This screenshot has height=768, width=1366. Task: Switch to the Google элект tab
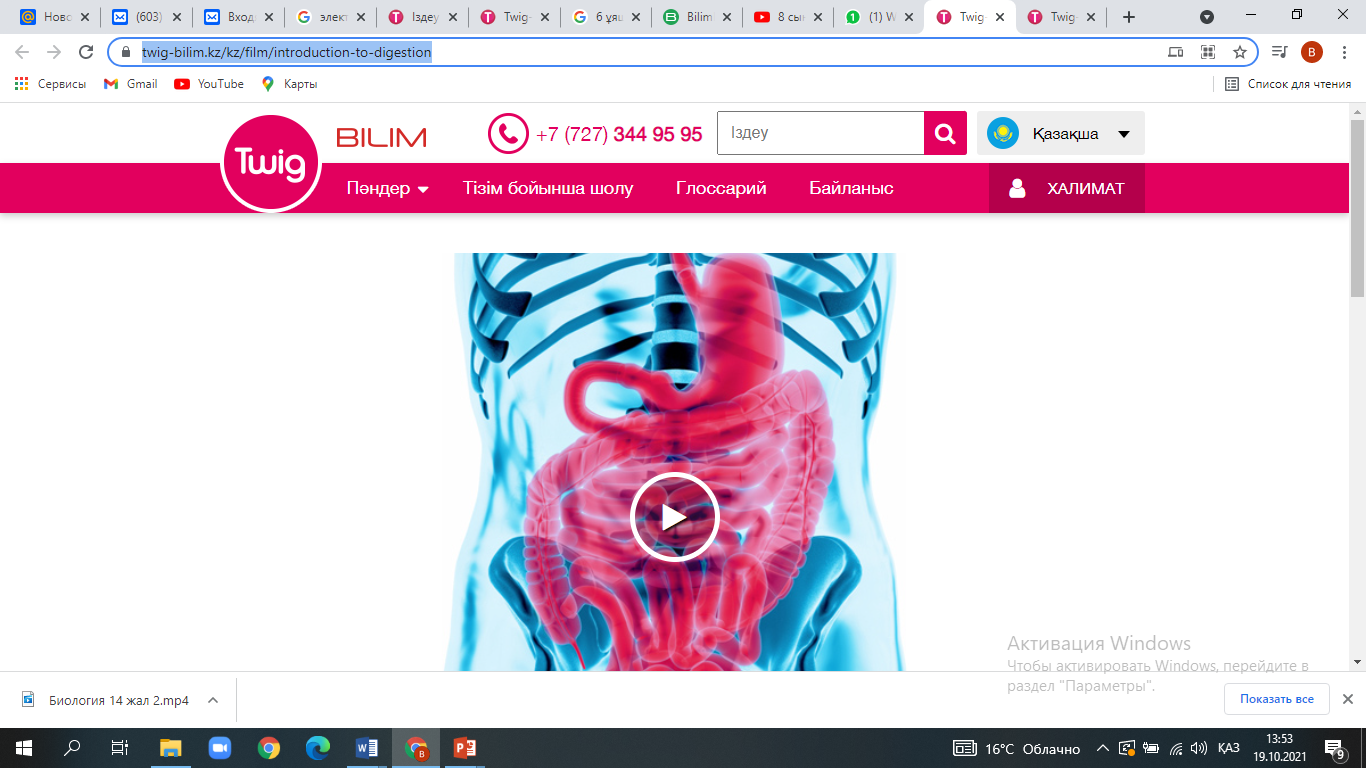(x=330, y=17)
